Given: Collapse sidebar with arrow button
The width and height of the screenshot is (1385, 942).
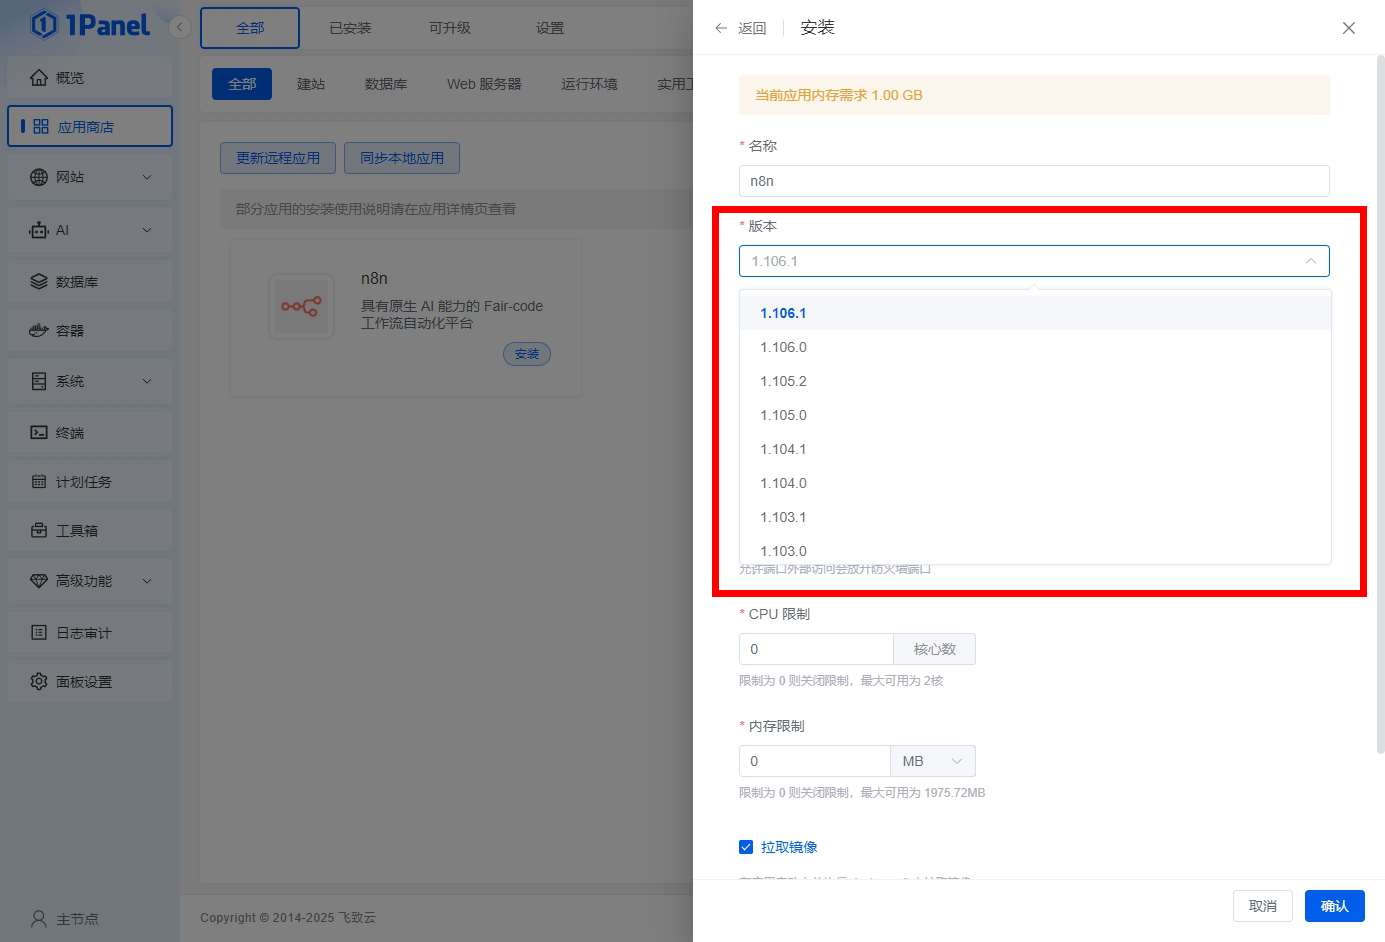Looking at the screenshot, I should click(x=180, y=27).
